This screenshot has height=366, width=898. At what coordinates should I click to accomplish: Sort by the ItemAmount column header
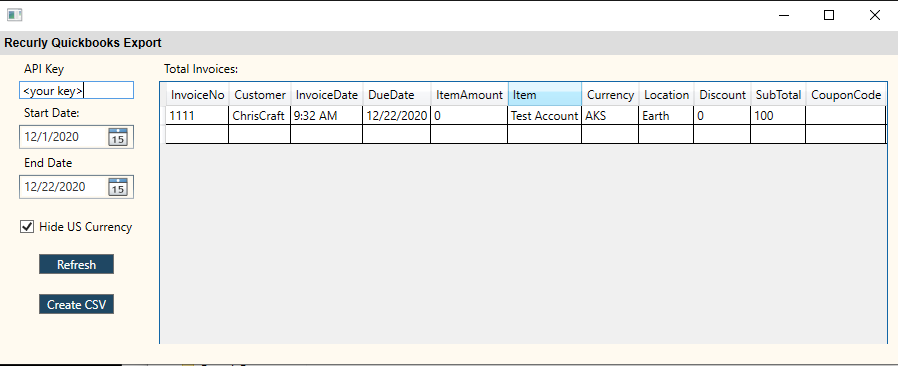point(469,95)
